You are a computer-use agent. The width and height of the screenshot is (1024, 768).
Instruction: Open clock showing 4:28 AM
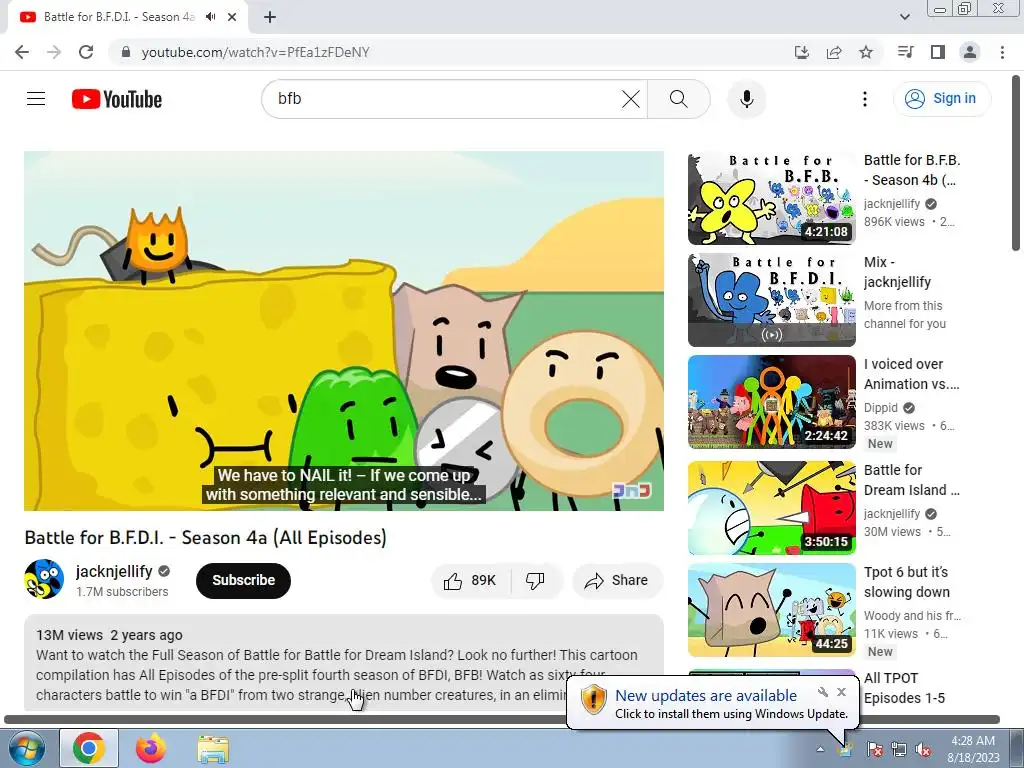pos(973,749)
